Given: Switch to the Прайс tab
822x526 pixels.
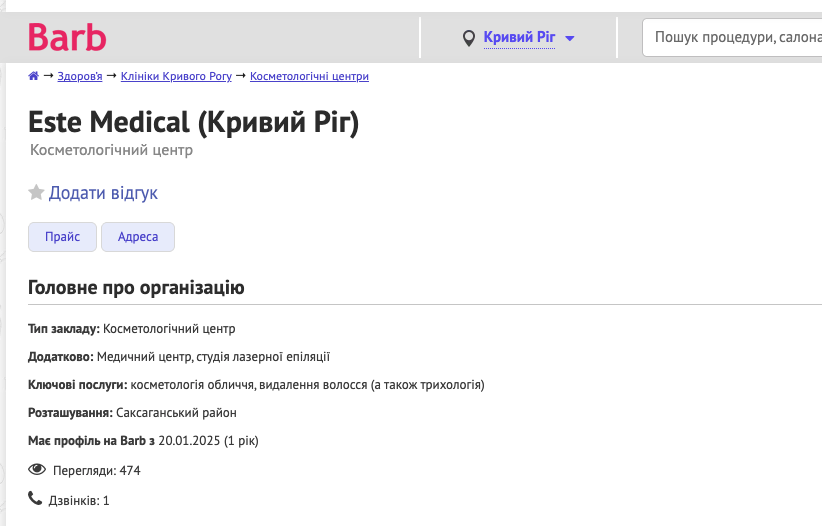Looking at the screenshot, I should (x=62, y=237).
